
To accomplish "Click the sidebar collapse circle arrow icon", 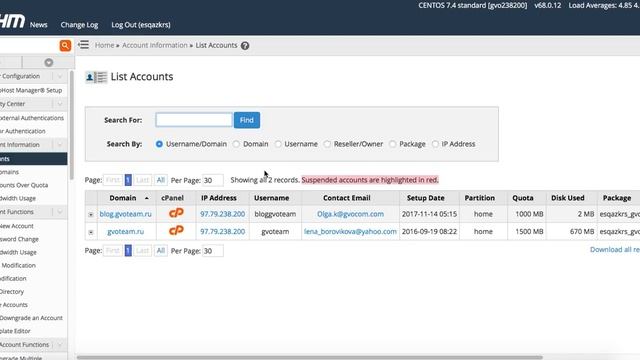I will click(49, 62).
